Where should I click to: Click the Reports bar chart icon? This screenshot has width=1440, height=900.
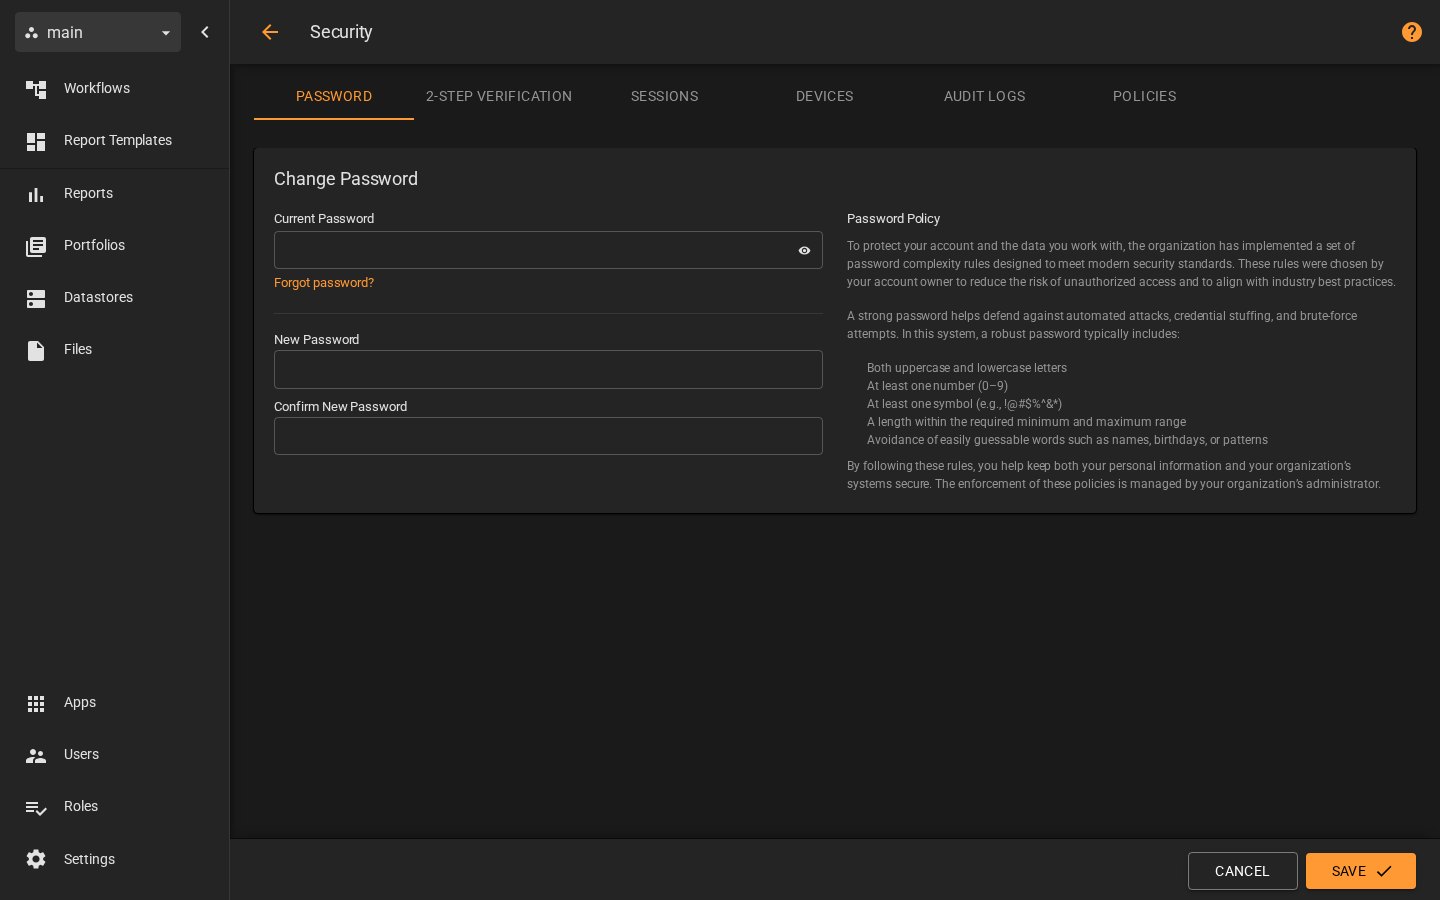(x=36, y=194)
